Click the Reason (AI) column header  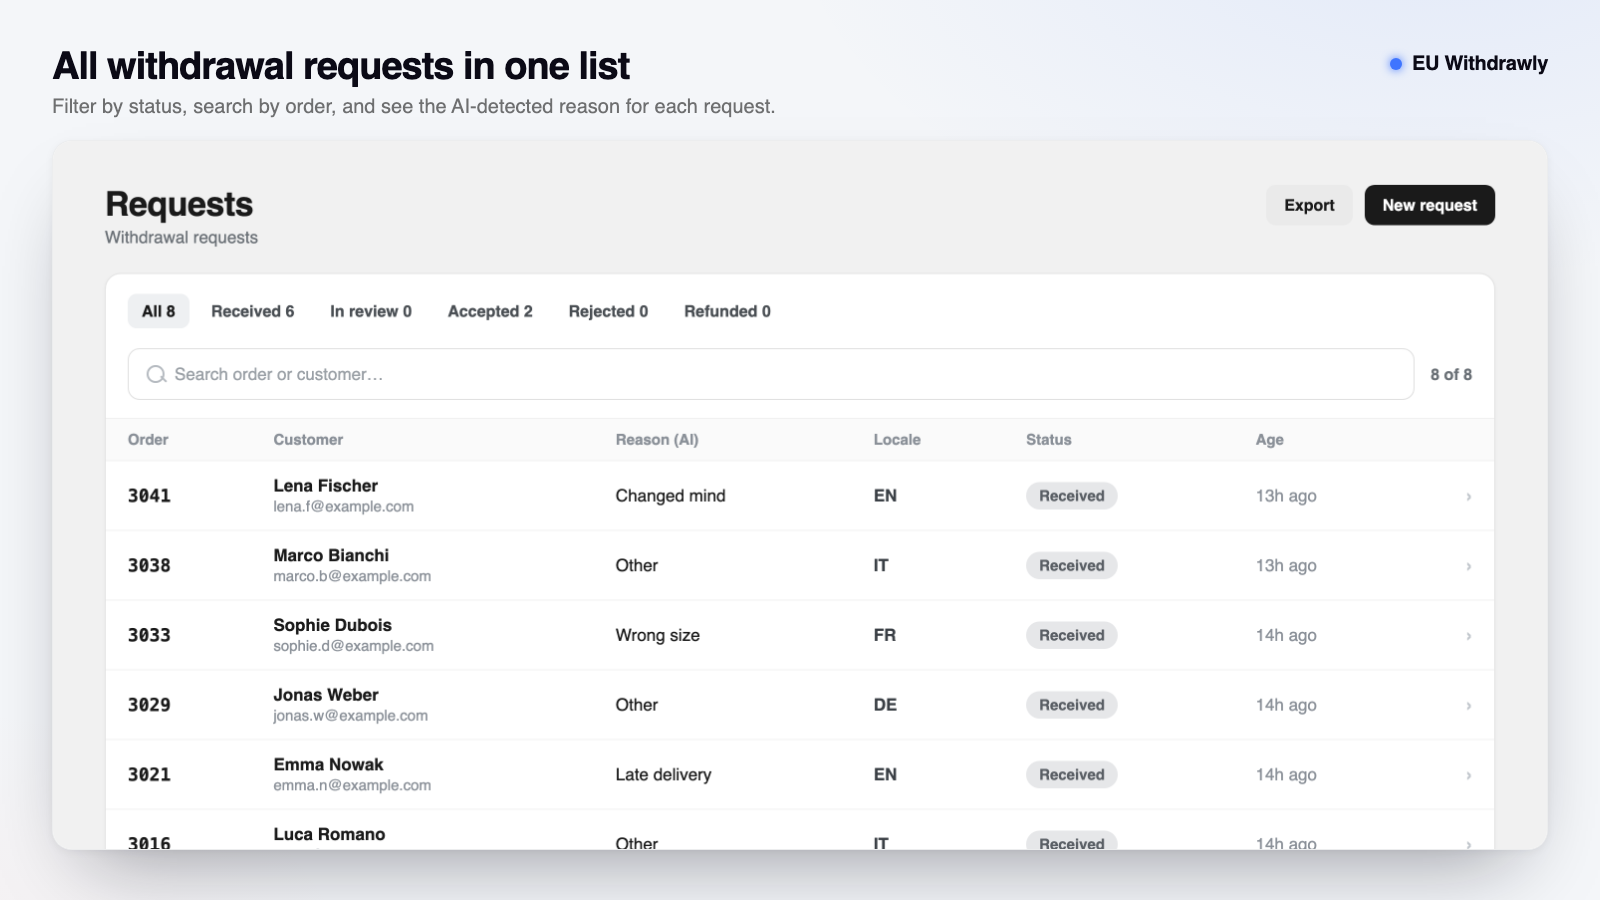click(x=657, y=439)
